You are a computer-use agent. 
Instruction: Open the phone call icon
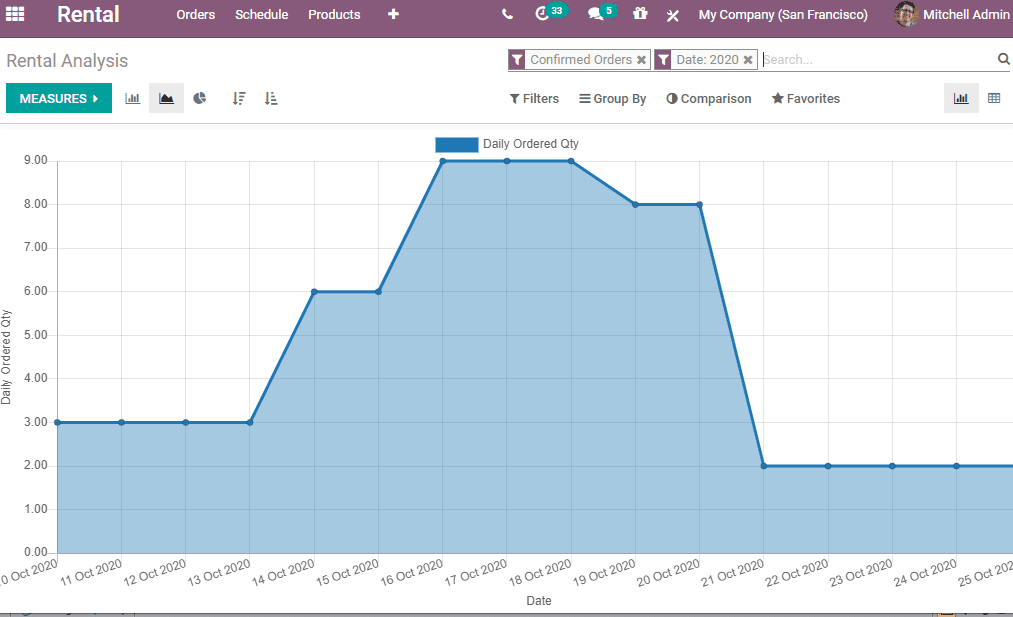pyautogui.click(x=507, y=14)
